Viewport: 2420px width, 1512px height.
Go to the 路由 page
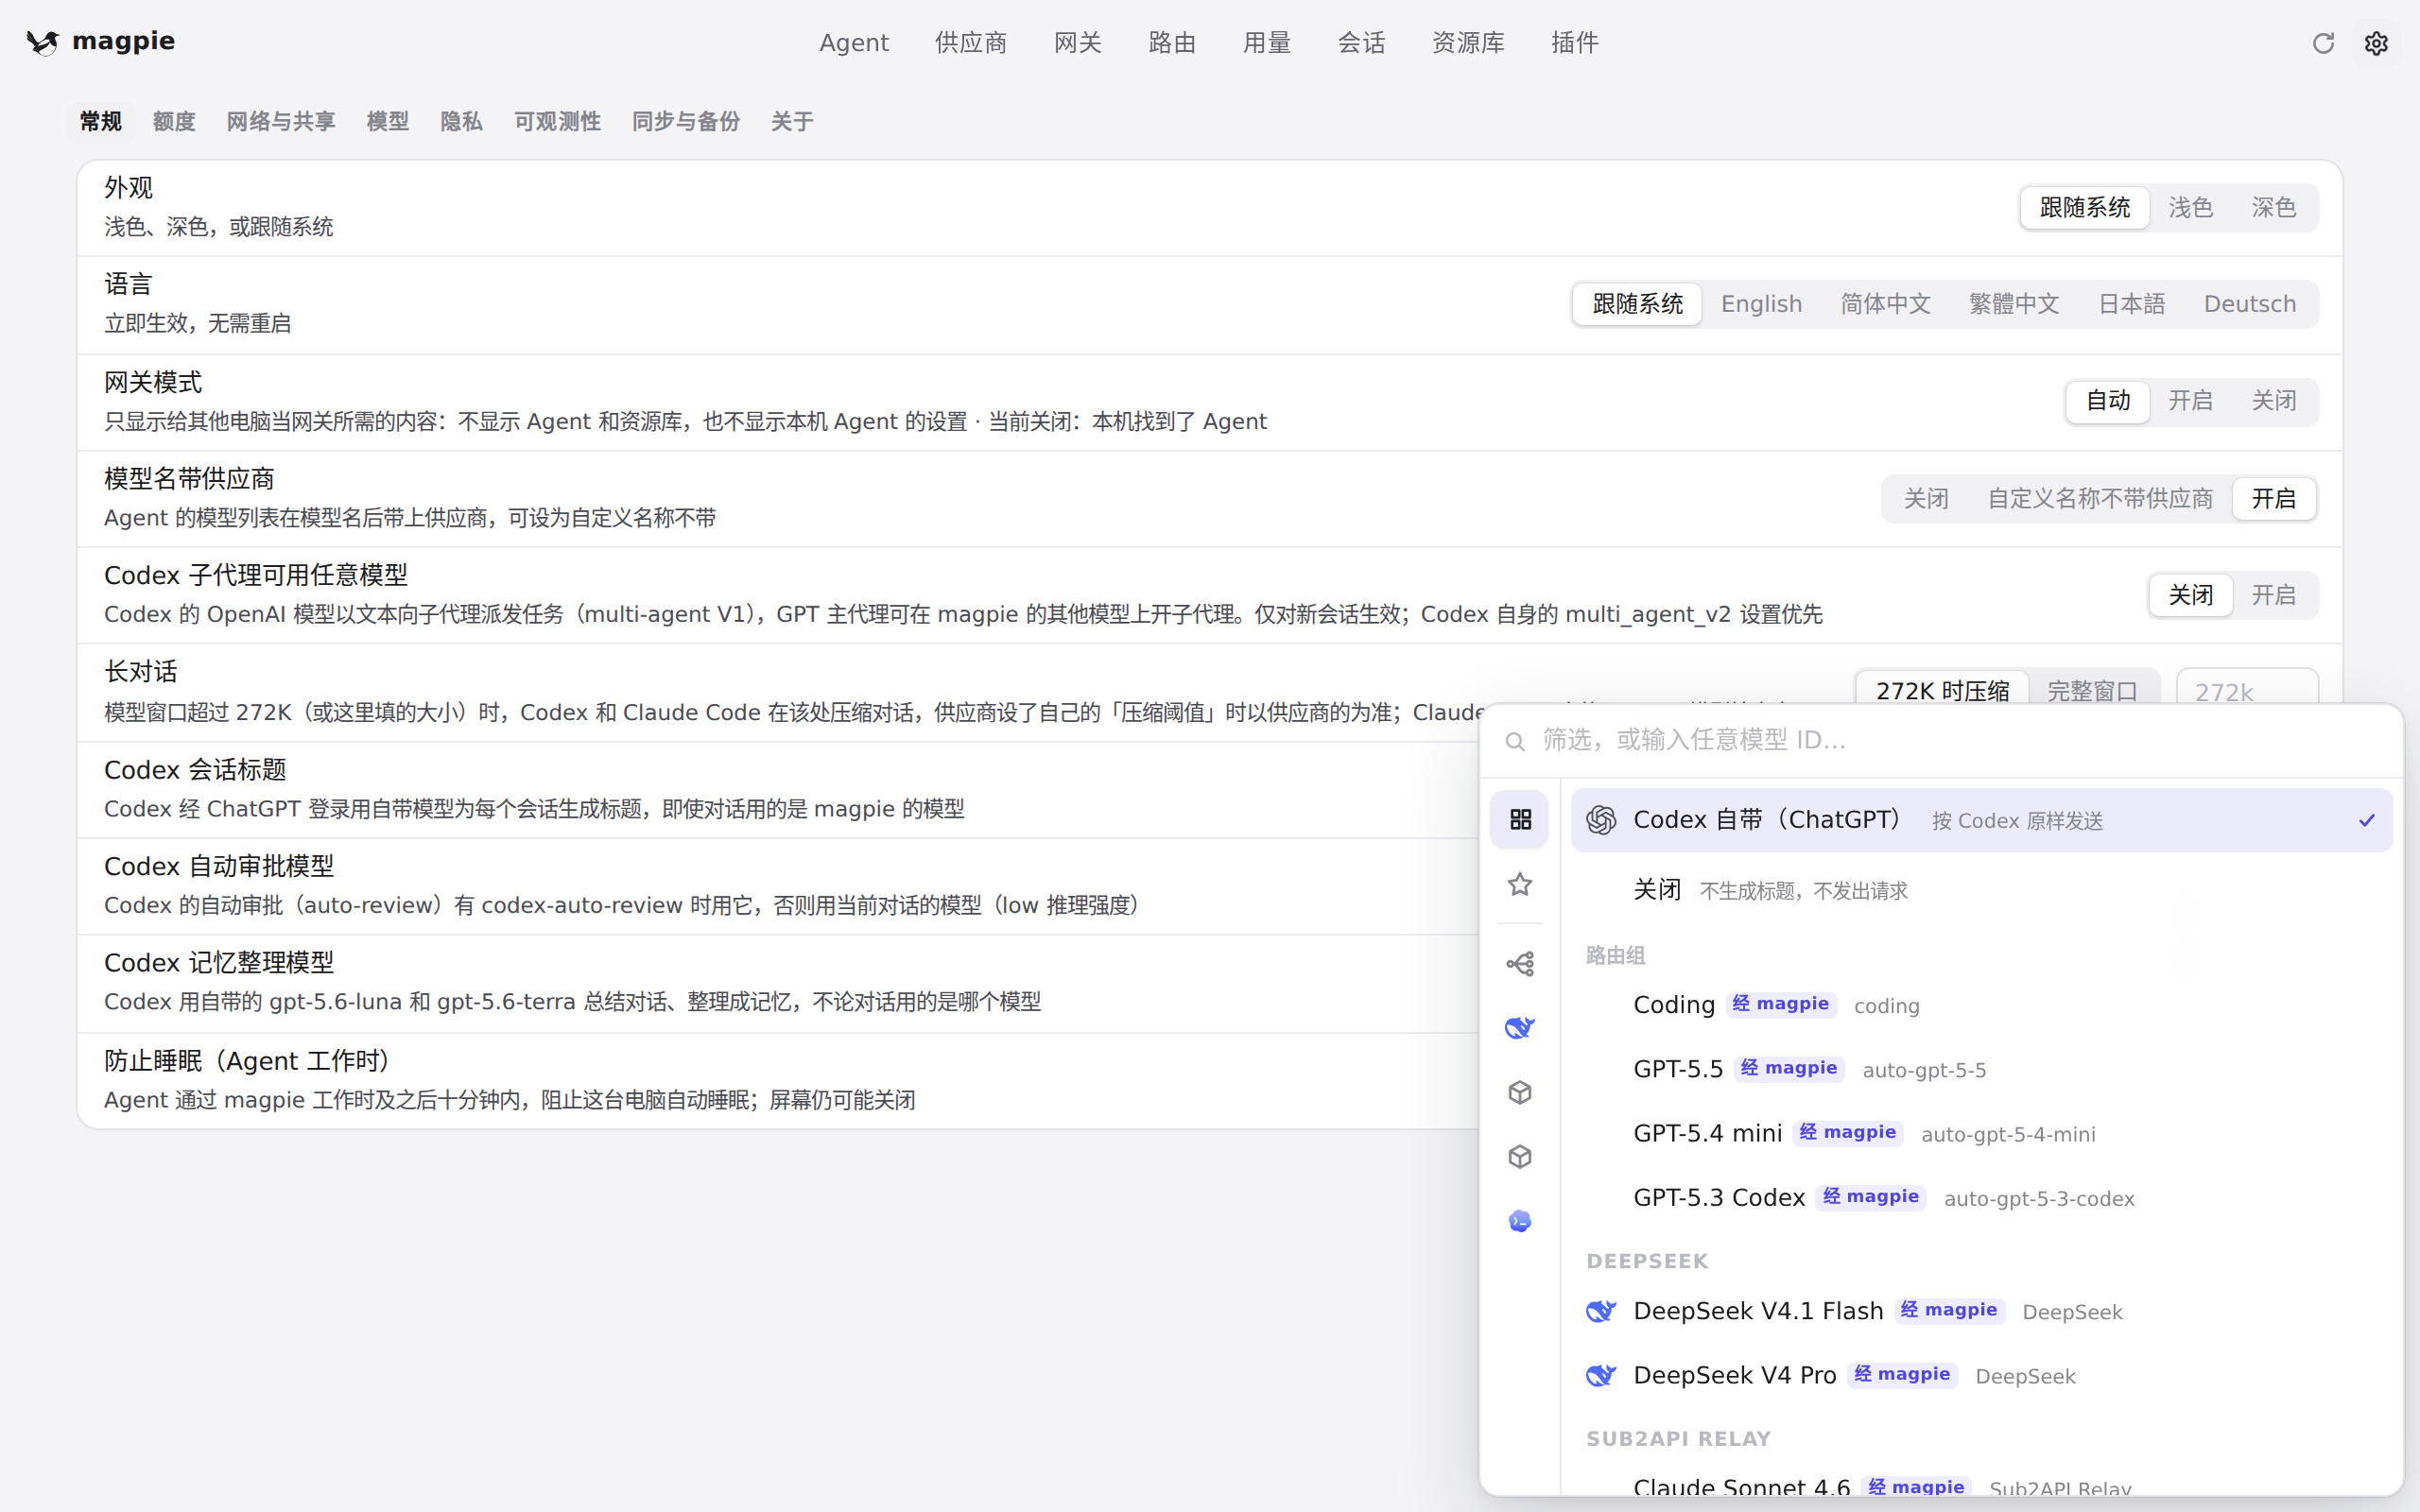click(1172, 43)
